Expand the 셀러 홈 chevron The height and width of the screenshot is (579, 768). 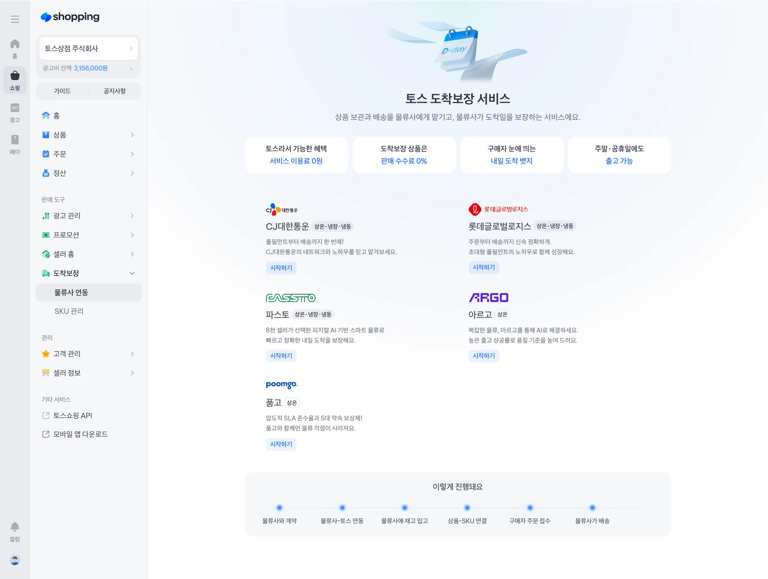tap(132, 254)
